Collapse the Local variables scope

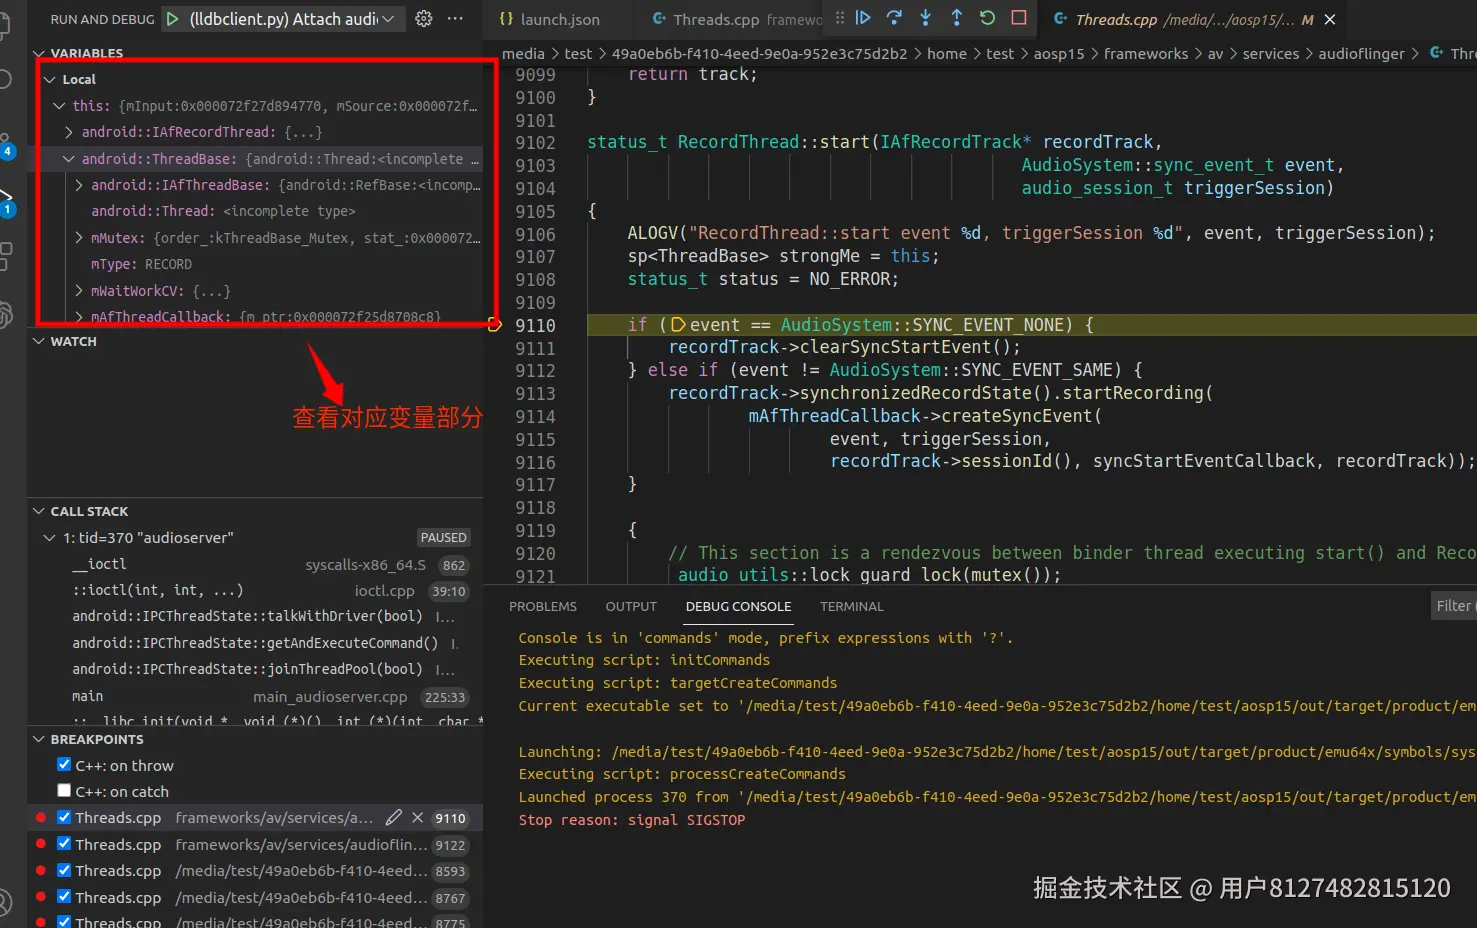tap(49, 79)
